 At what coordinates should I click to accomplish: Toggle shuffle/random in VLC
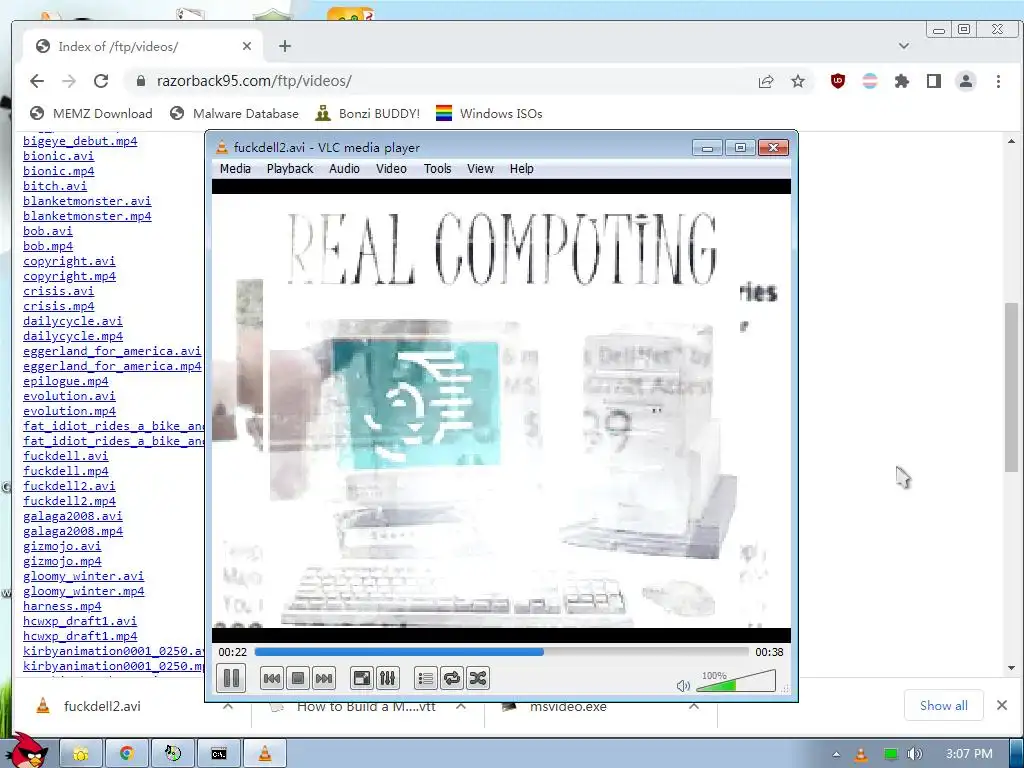click(478, 679)
